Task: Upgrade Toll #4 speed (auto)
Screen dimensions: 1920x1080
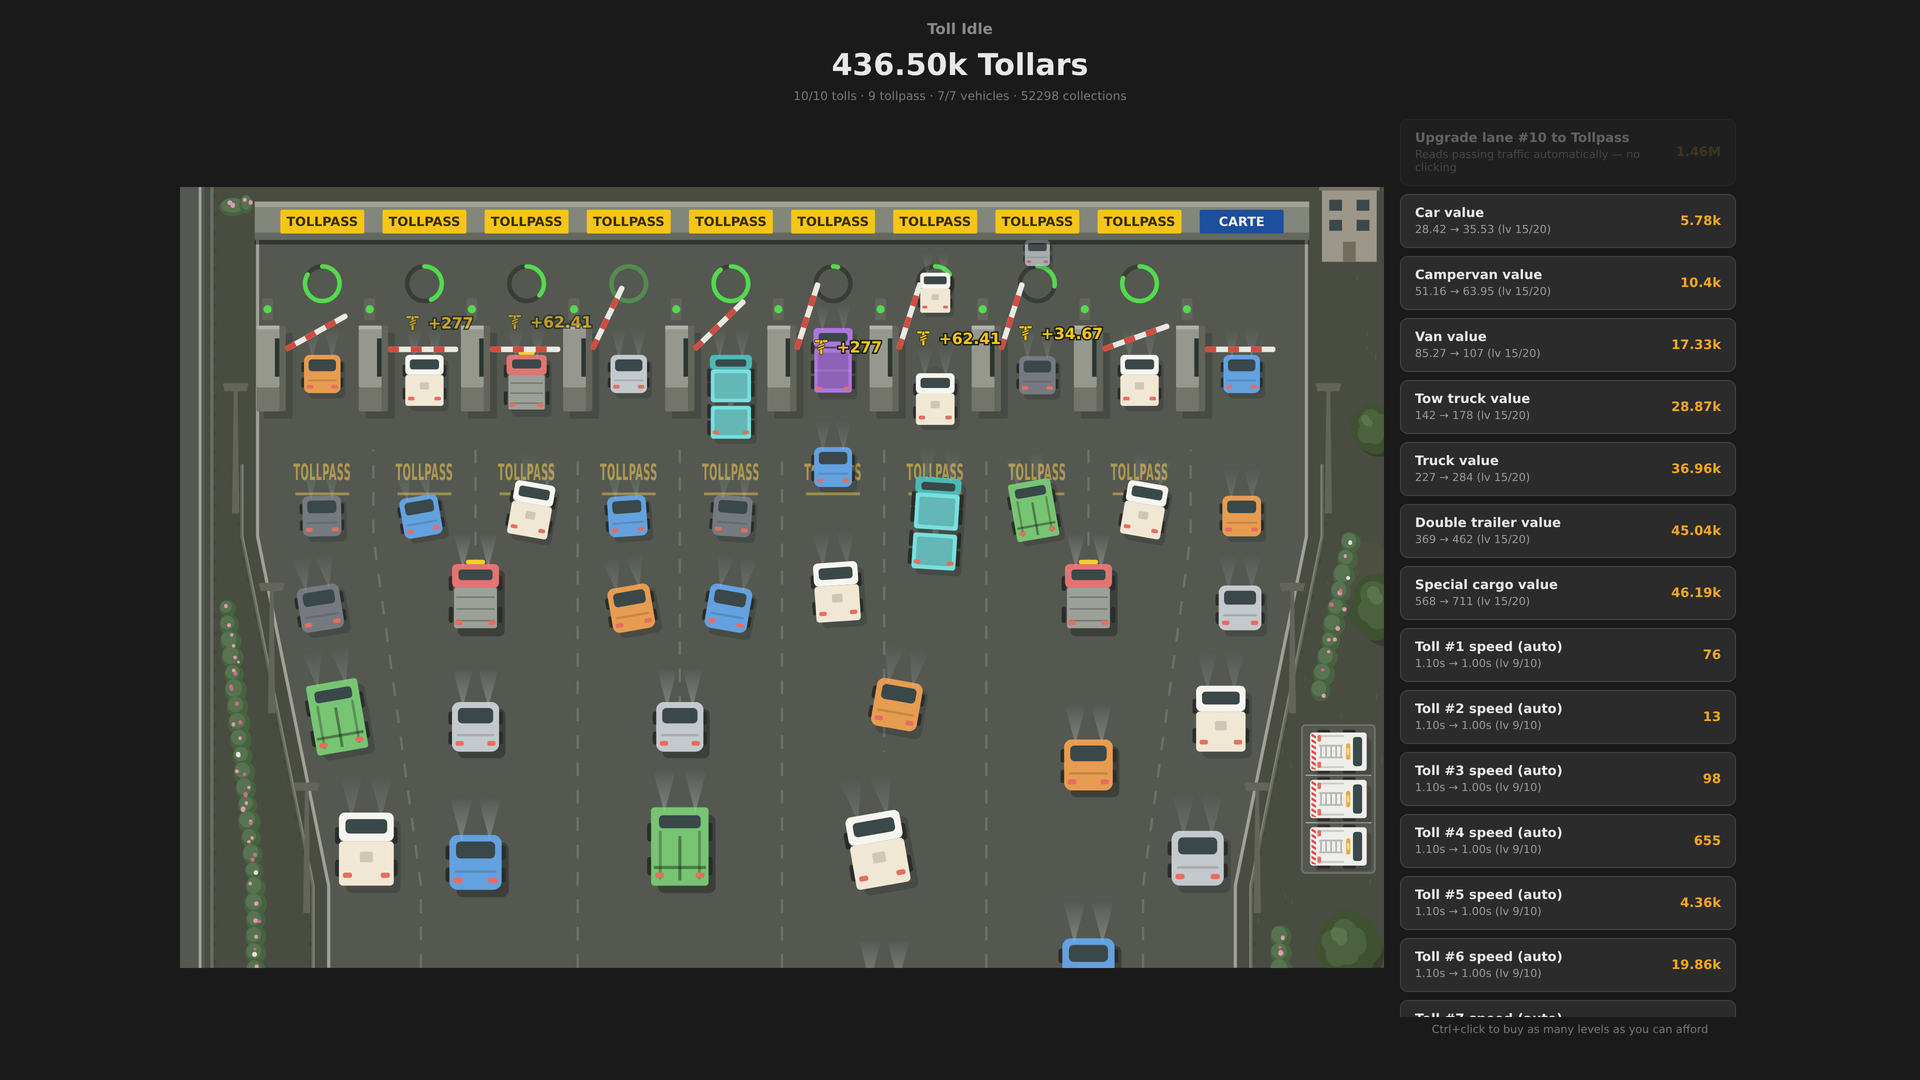Action: coord(1567,841)
